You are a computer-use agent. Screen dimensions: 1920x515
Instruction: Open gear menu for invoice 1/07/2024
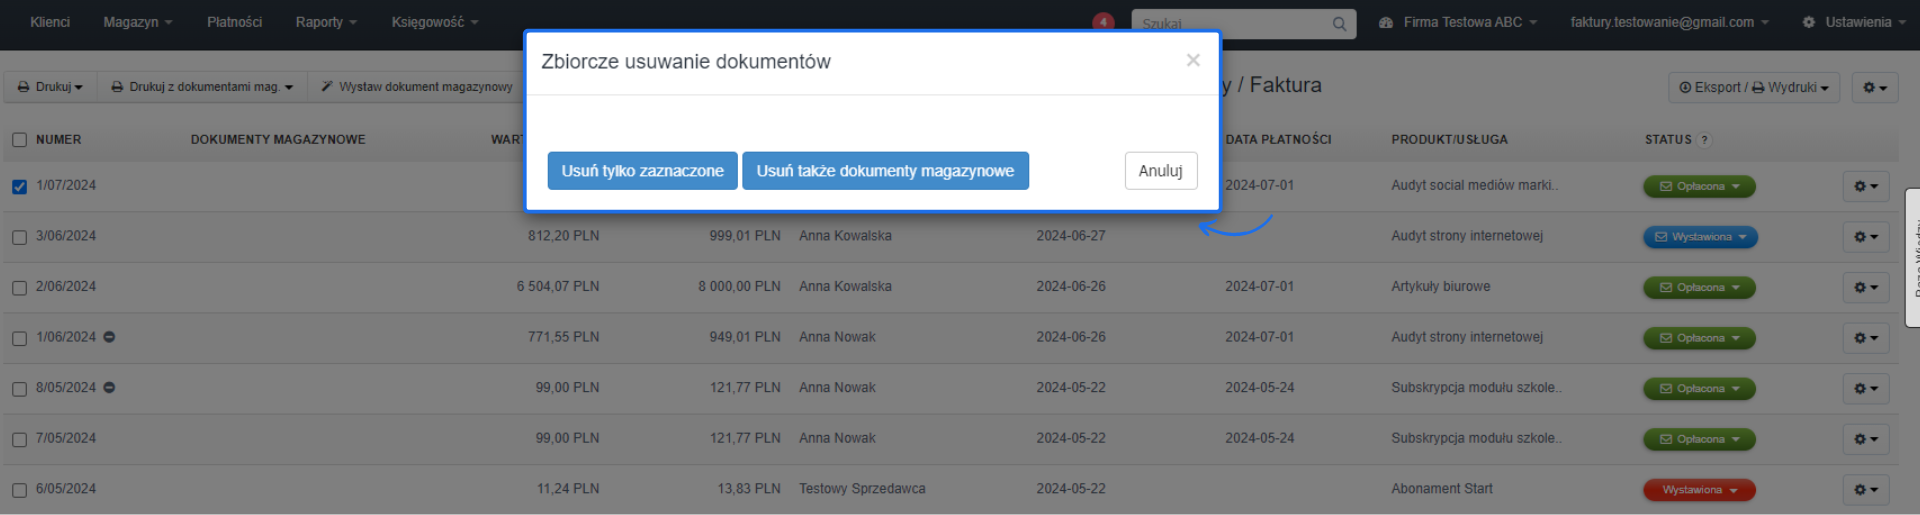1865,186
